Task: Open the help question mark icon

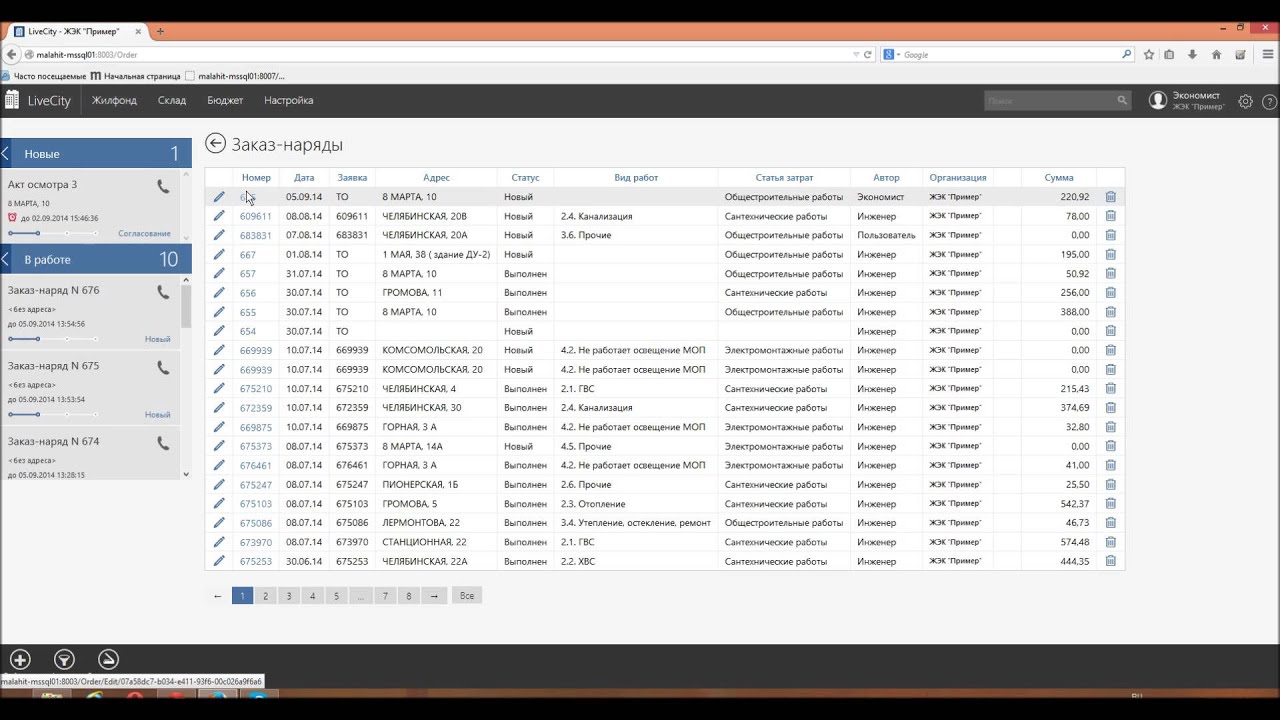Action: (x=1270, y=101)
